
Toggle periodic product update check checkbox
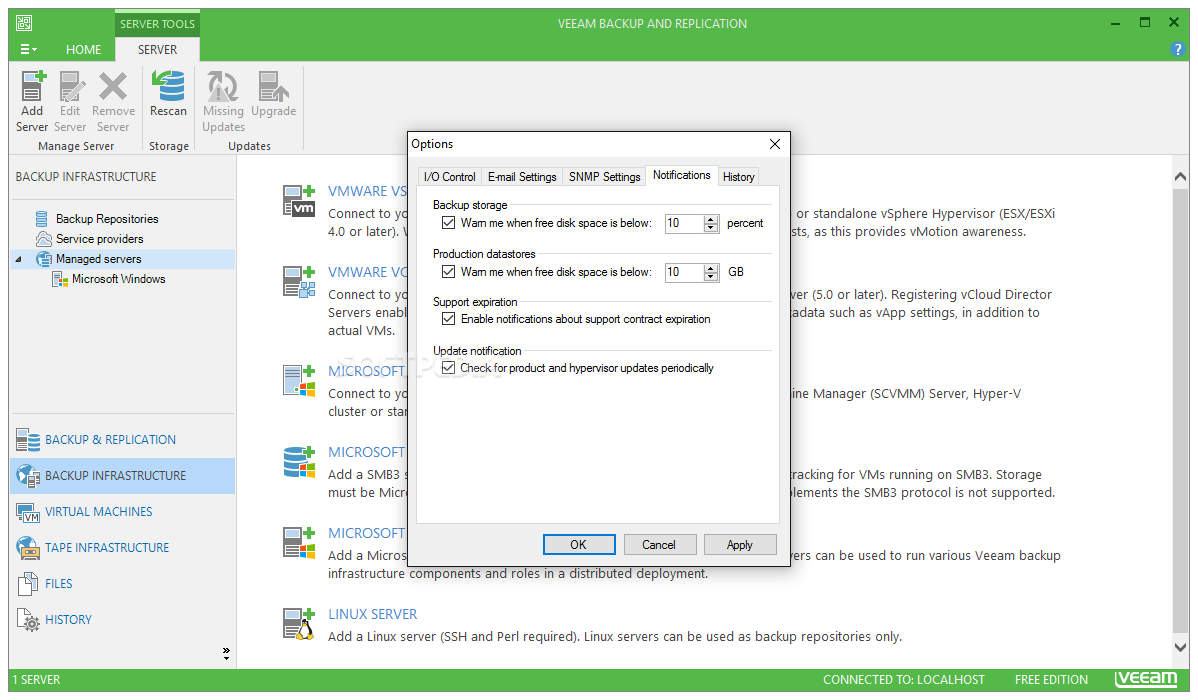click(448, 368)
